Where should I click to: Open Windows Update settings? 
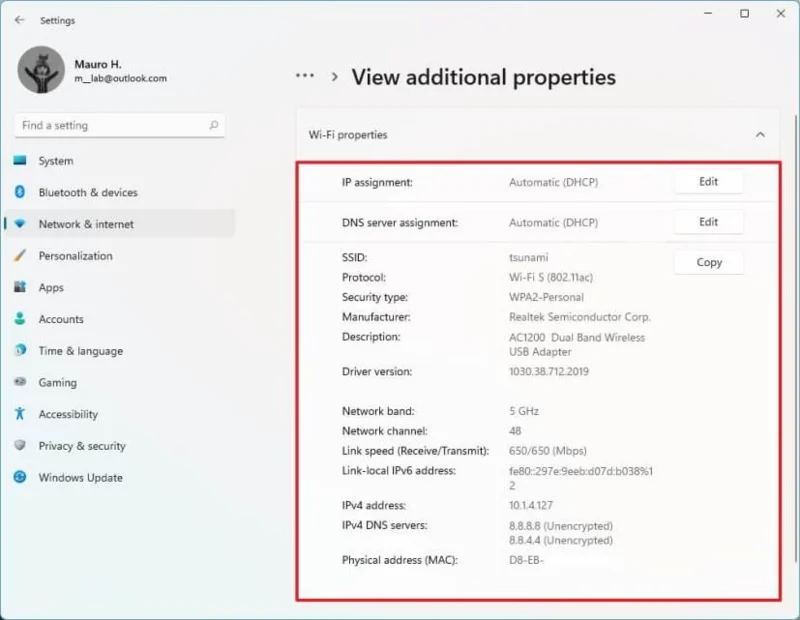(x=120, y=478)
